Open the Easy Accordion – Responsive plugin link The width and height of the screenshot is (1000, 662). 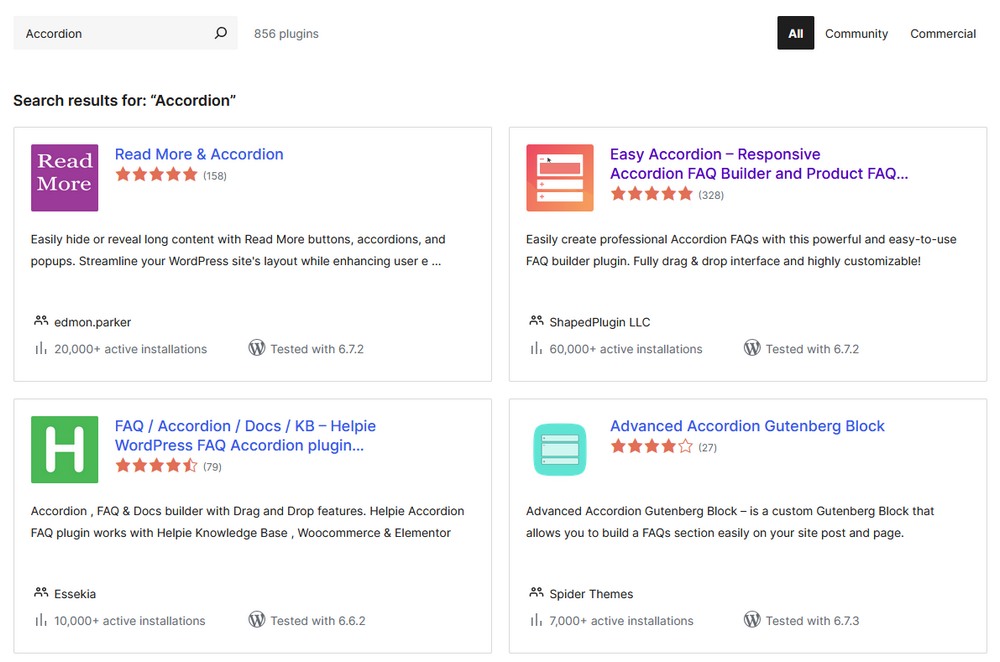[x=759, y=163]
